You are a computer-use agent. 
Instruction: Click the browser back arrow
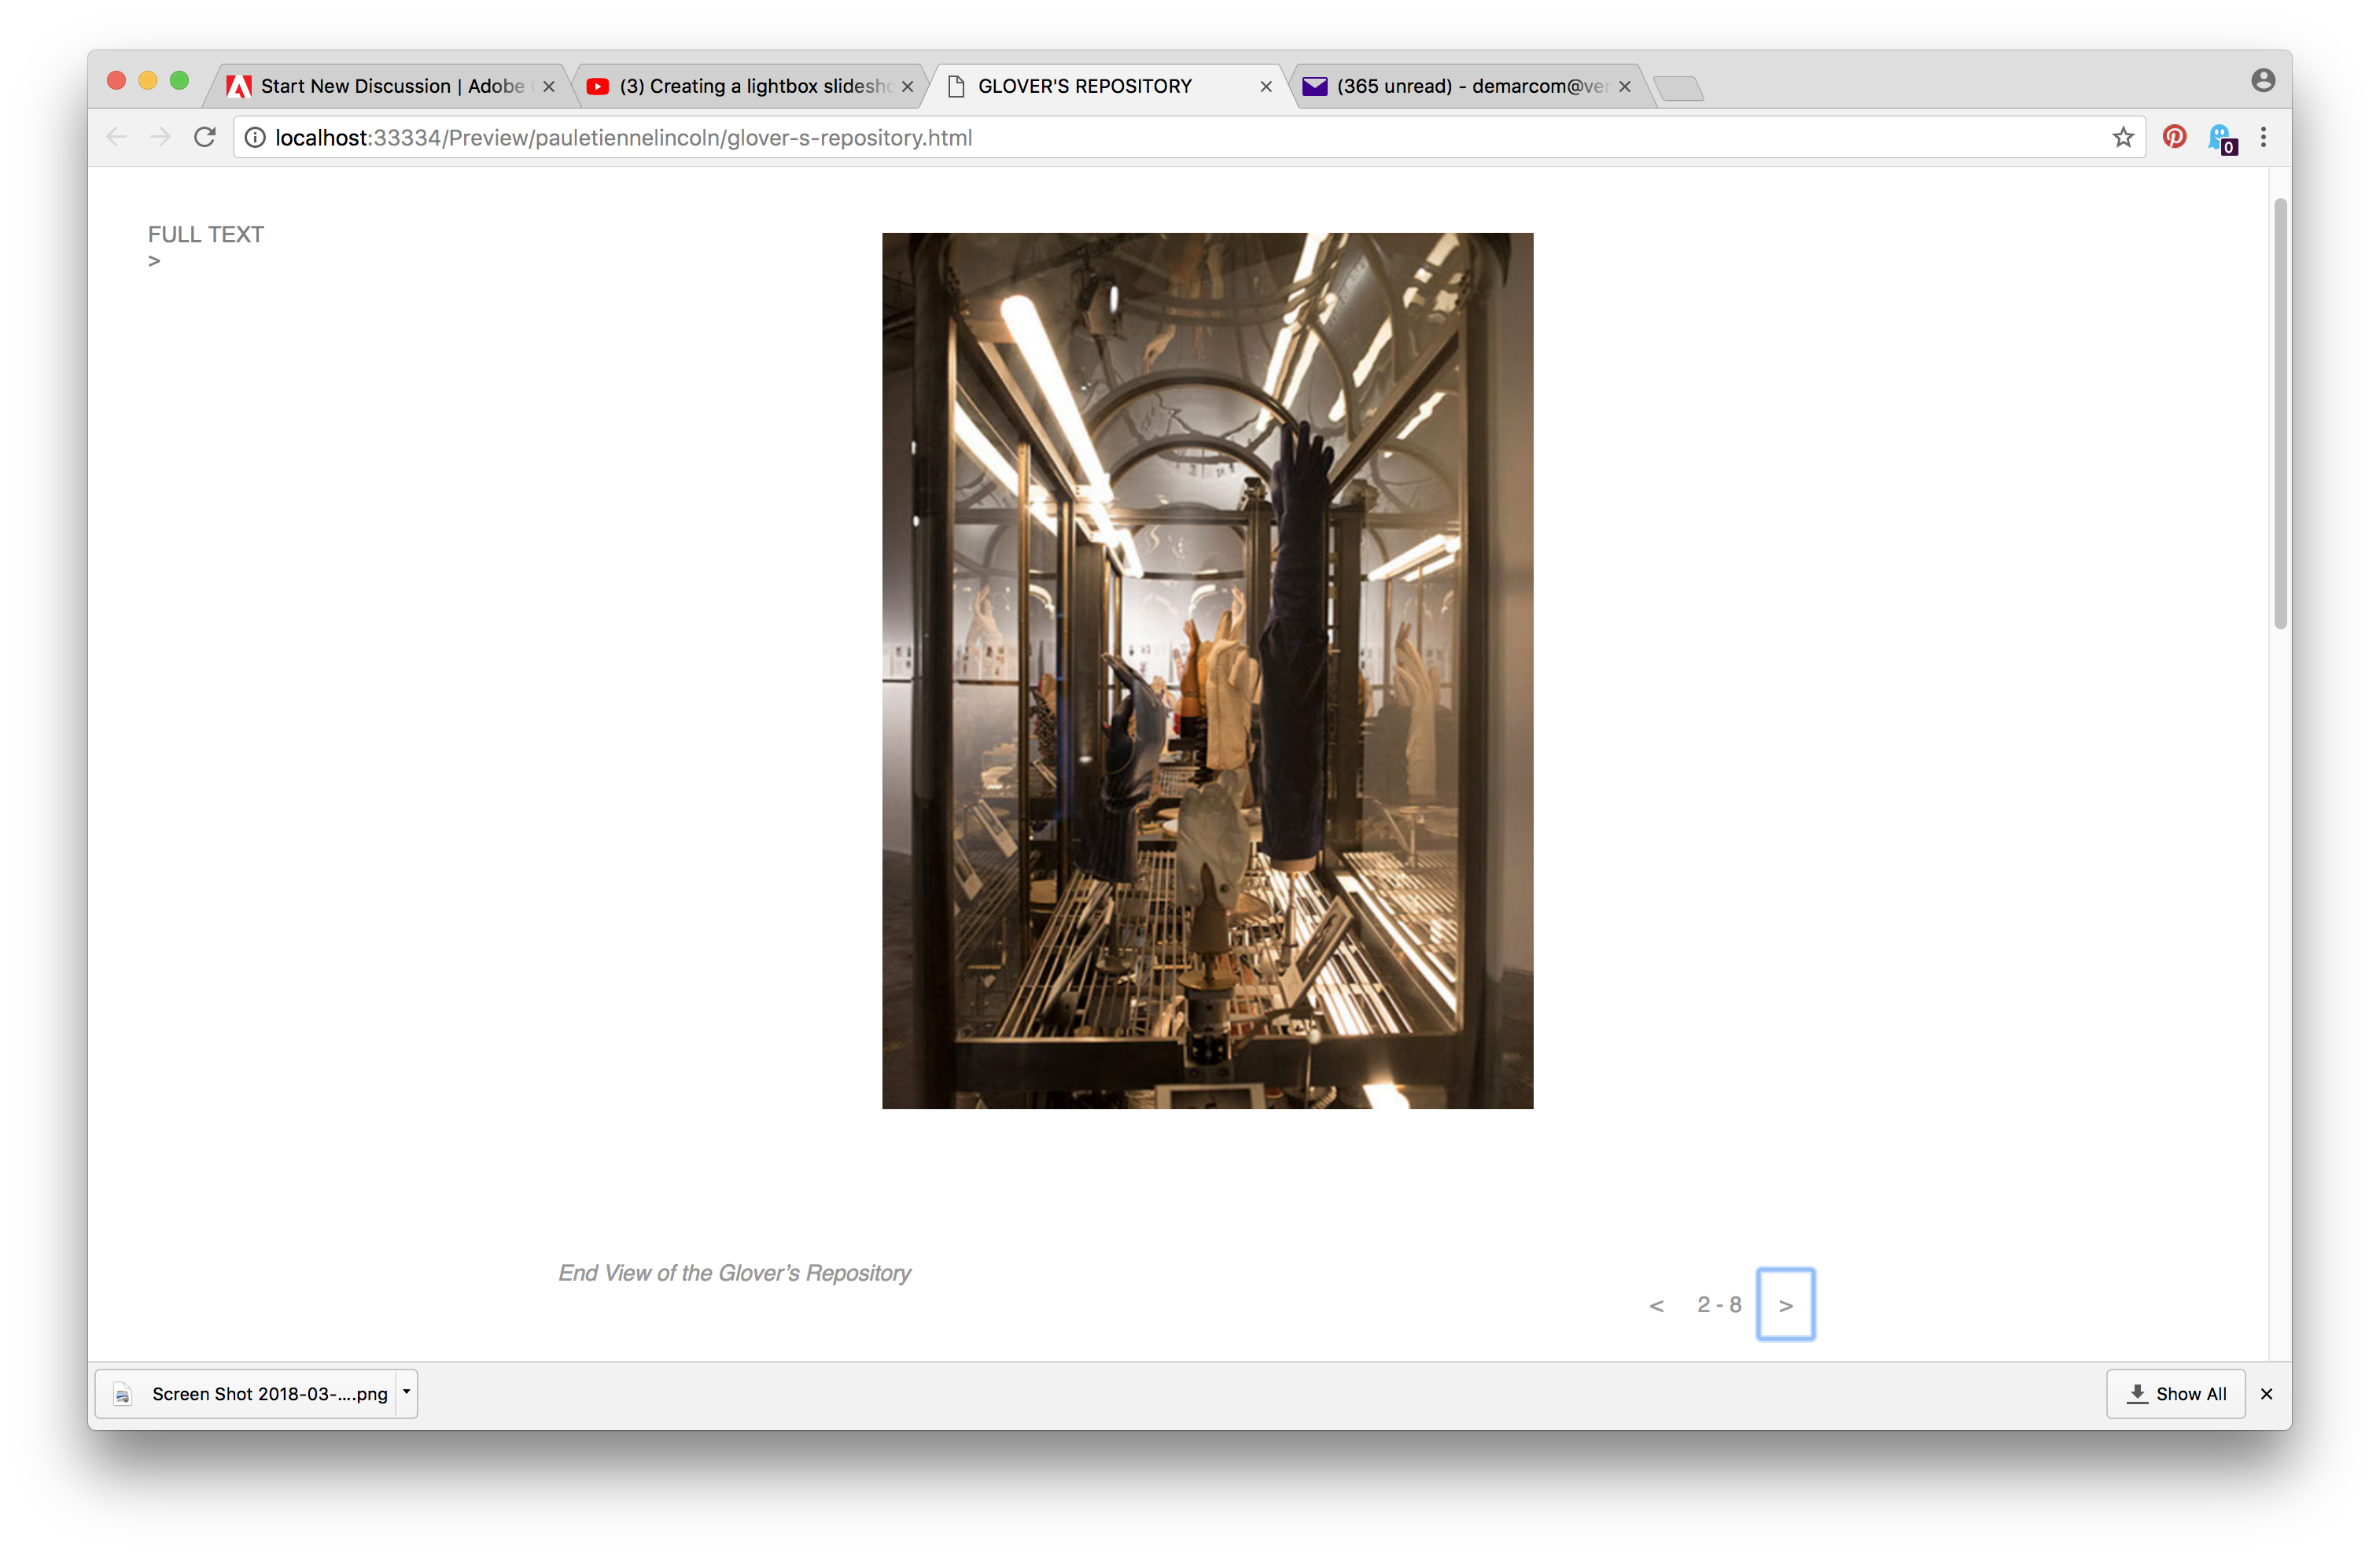pyautogui.click(x=116, y=137)
